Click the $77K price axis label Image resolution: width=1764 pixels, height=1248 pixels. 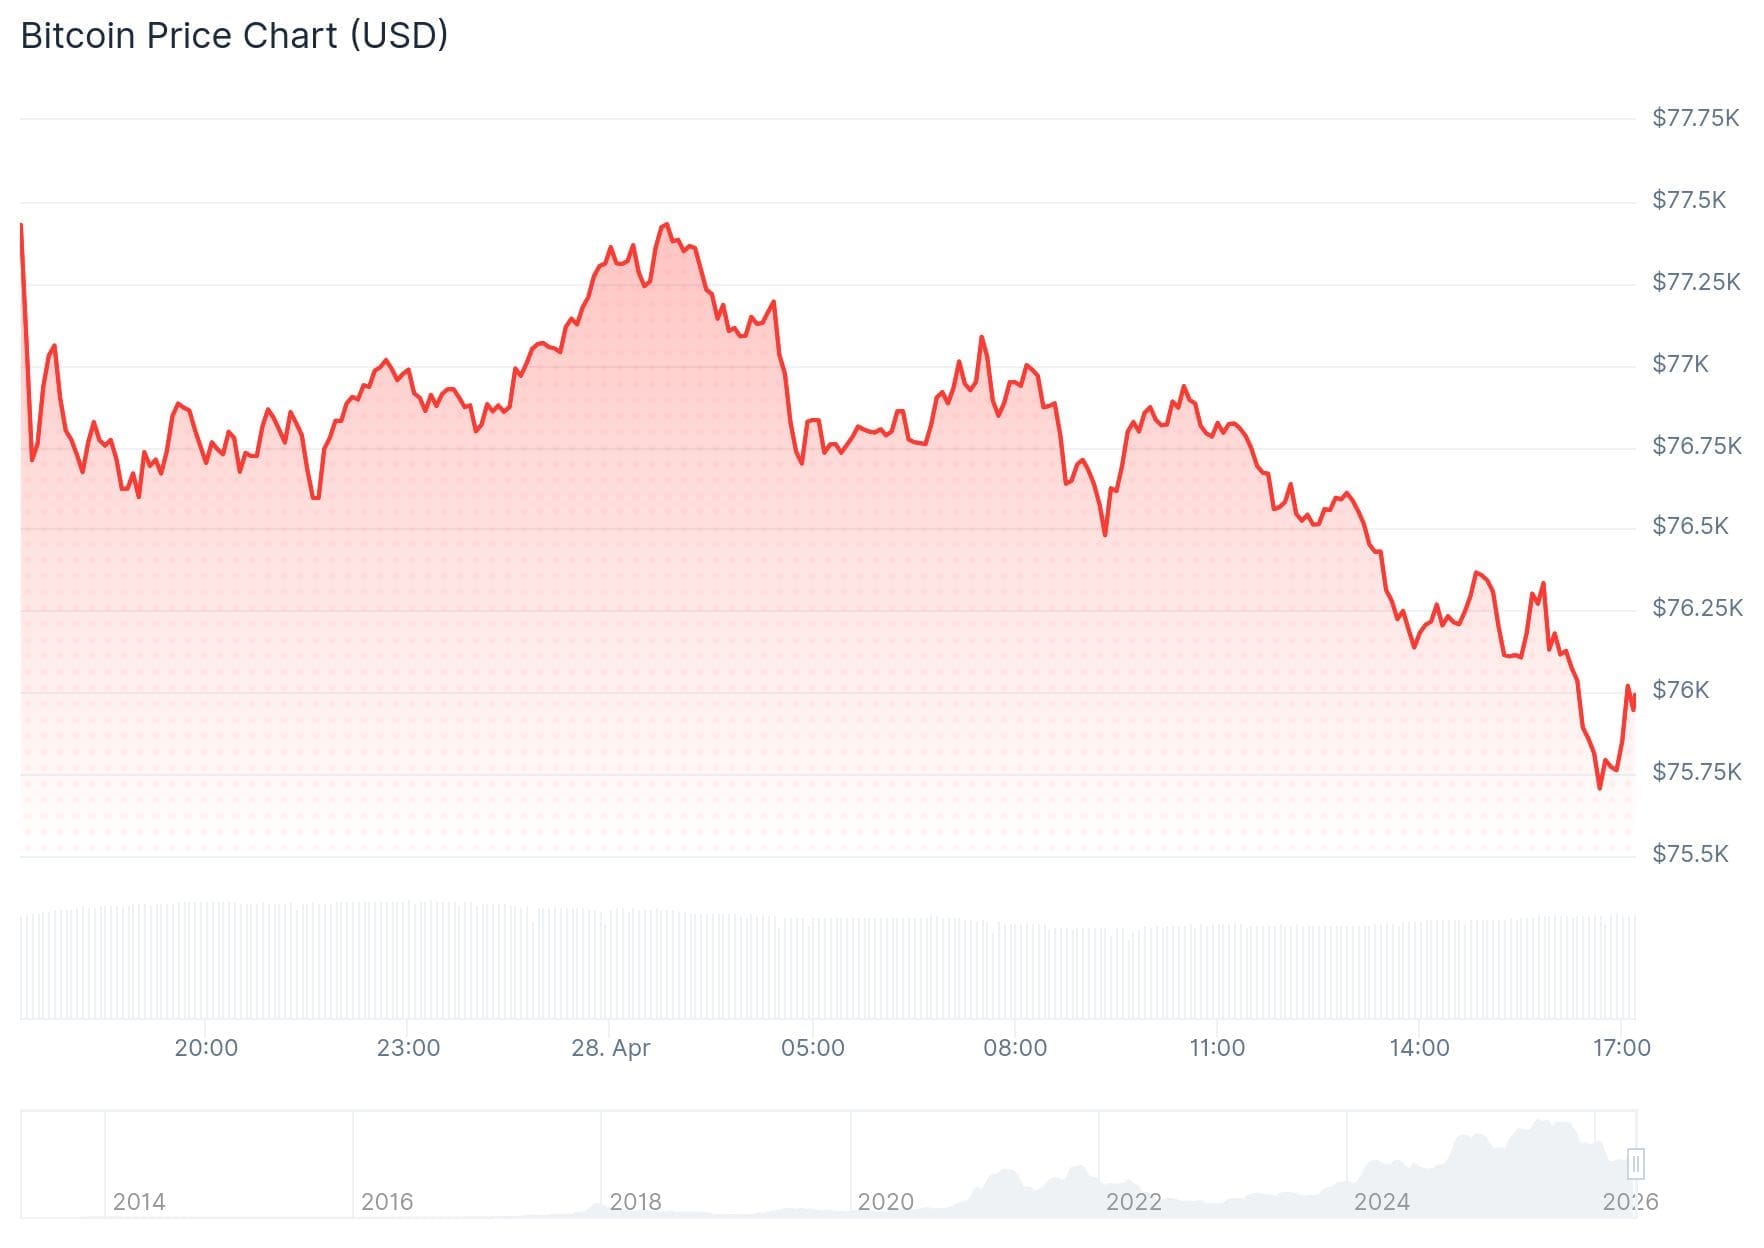pos(1680,364)
